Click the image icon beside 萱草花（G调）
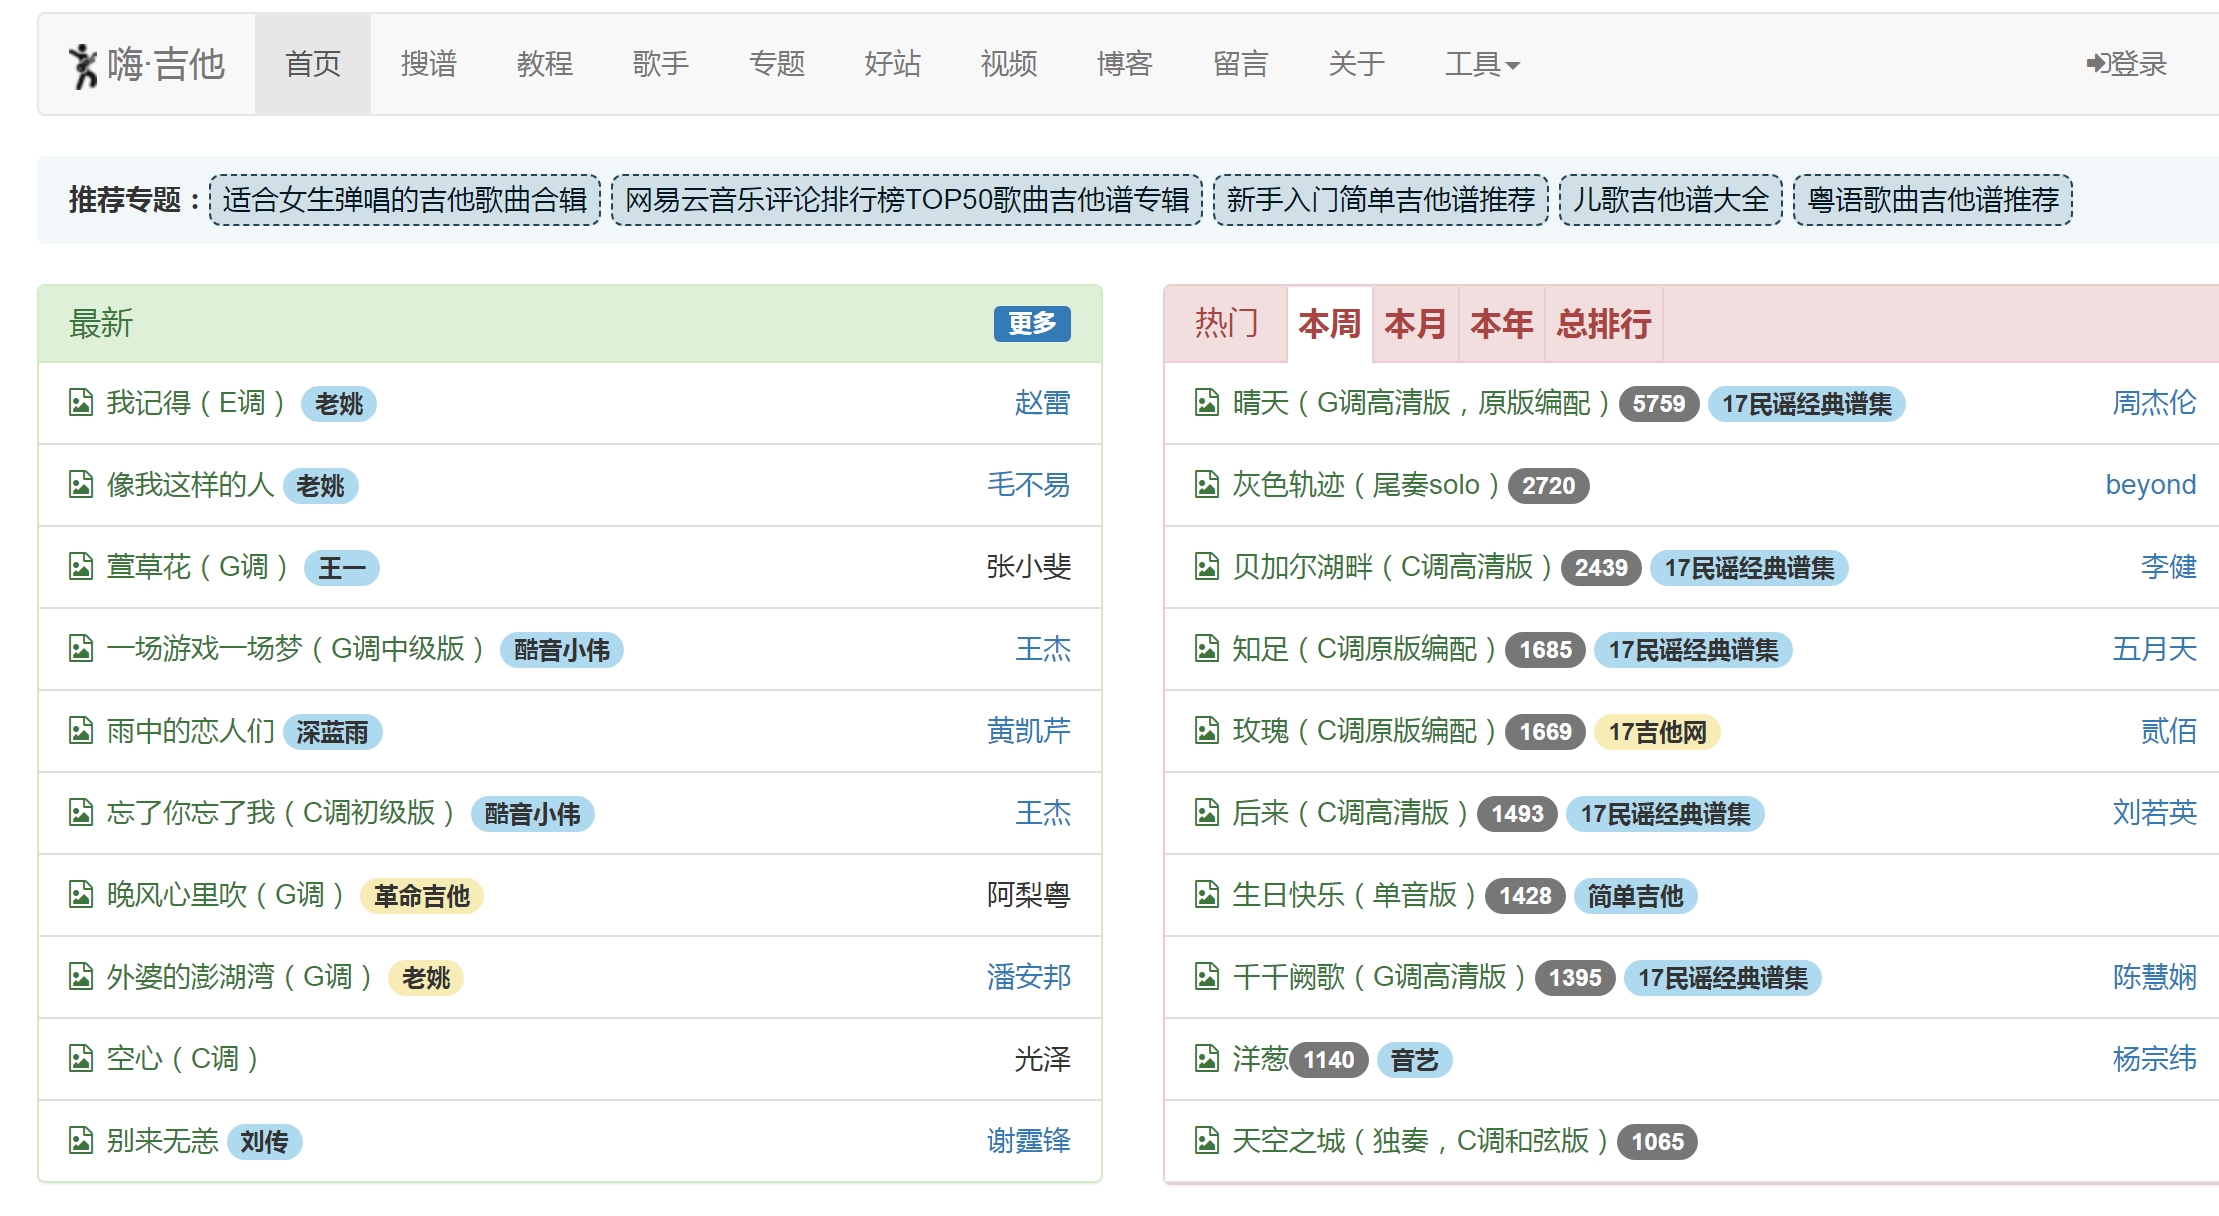Viewport: 2219px width, 1216px height. [x=80, y=567]
